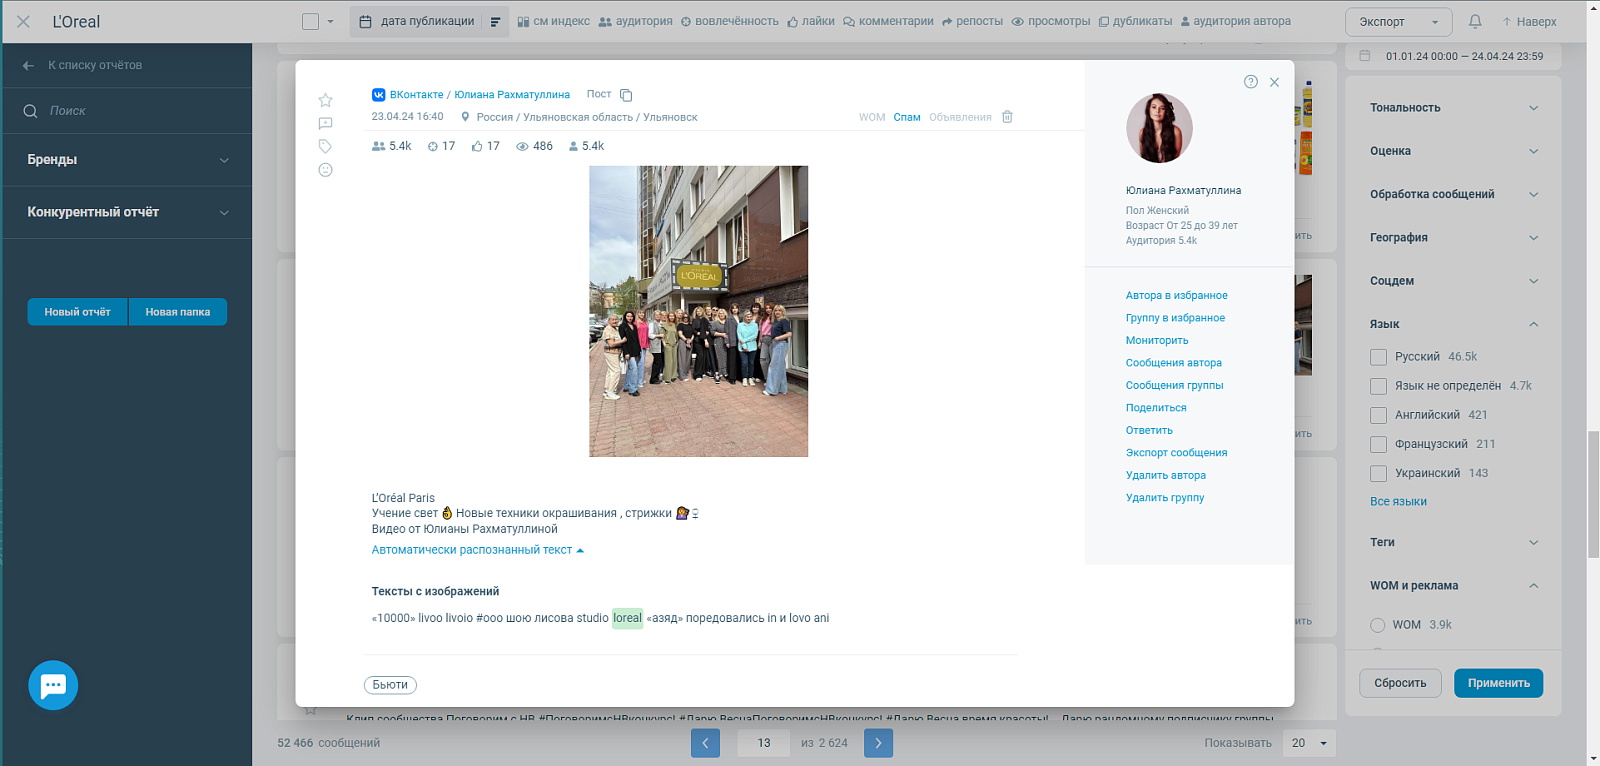Select the WOM radio button
This screenshot has width=1600, height=766.
[x=1377, y=625]
